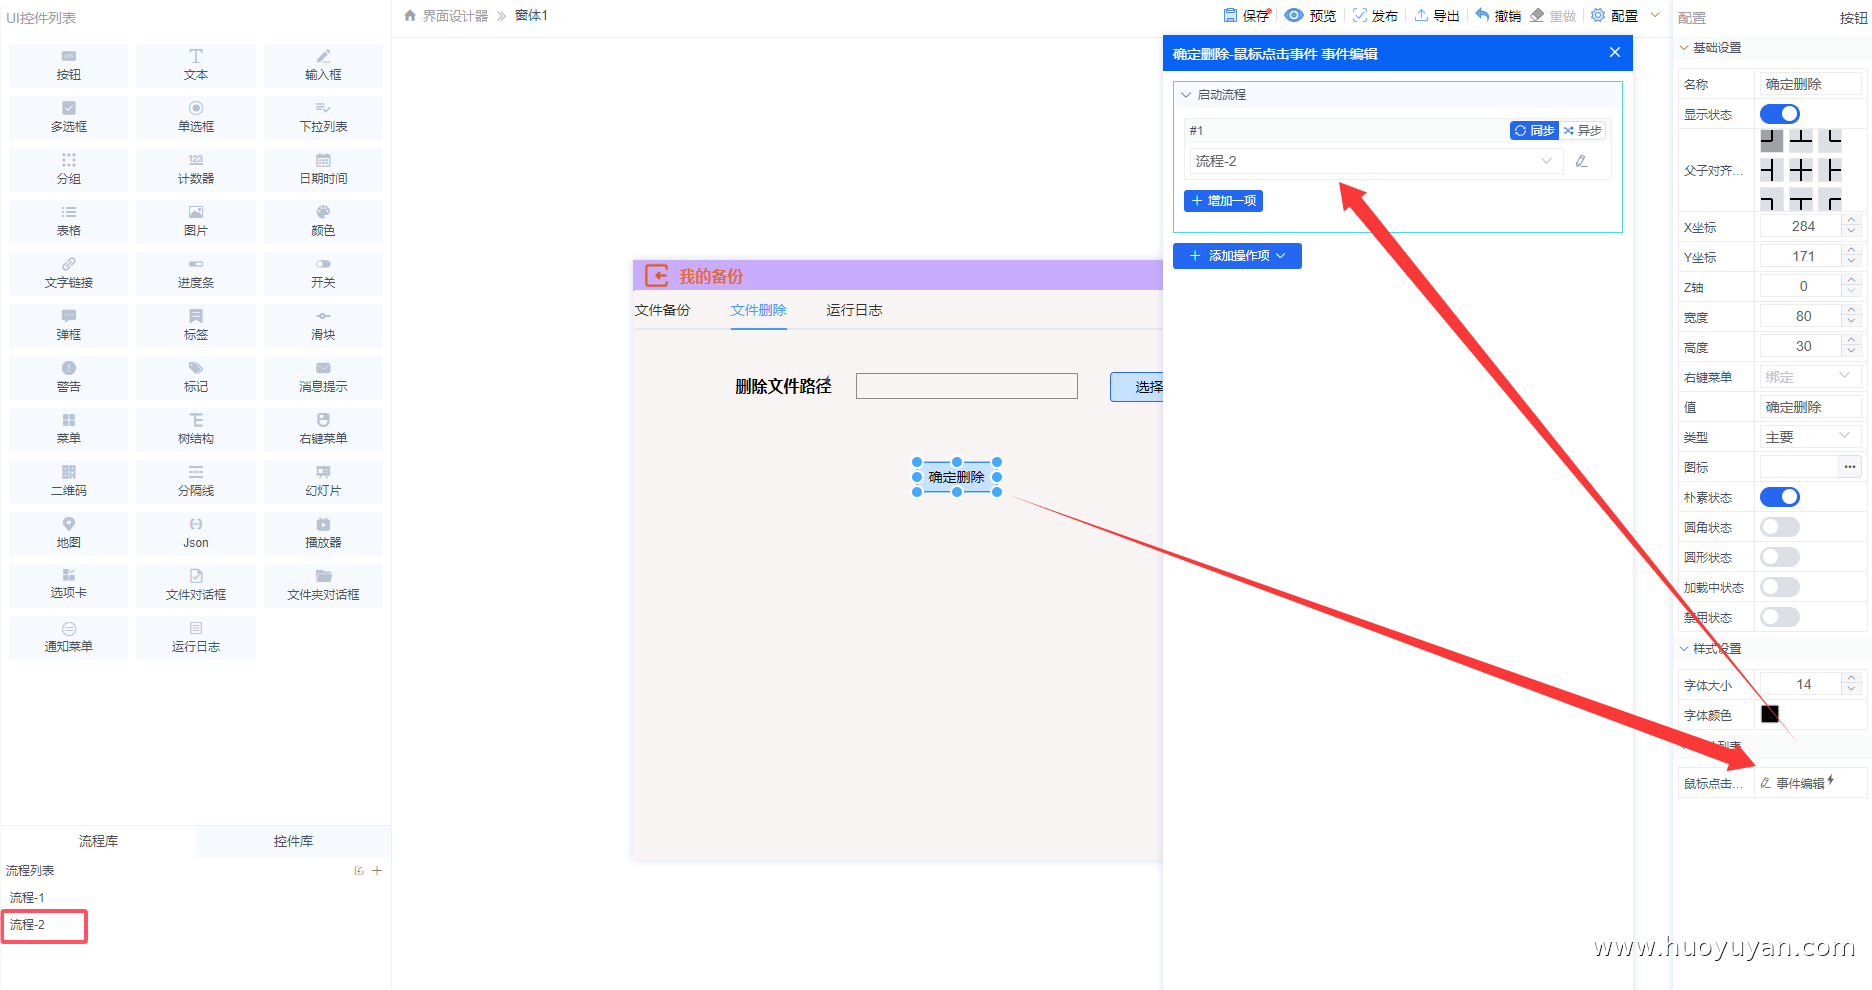Open the 字体颜色 black color swatch
Viewport: 1872px width, 990px height.
point(1770,714)
